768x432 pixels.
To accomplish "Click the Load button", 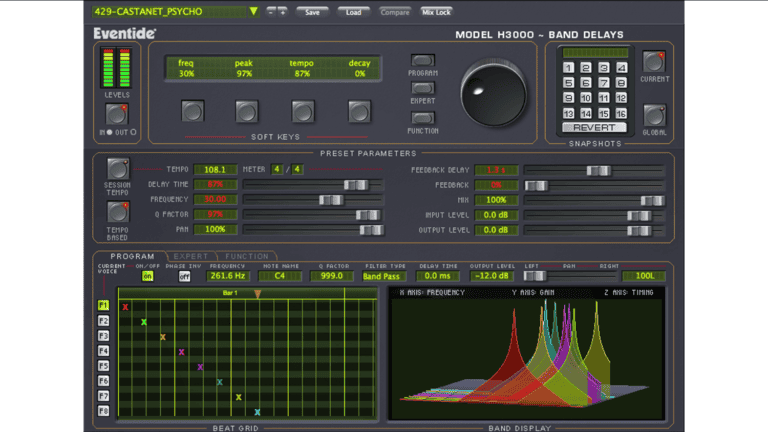I will coord(353,12).
